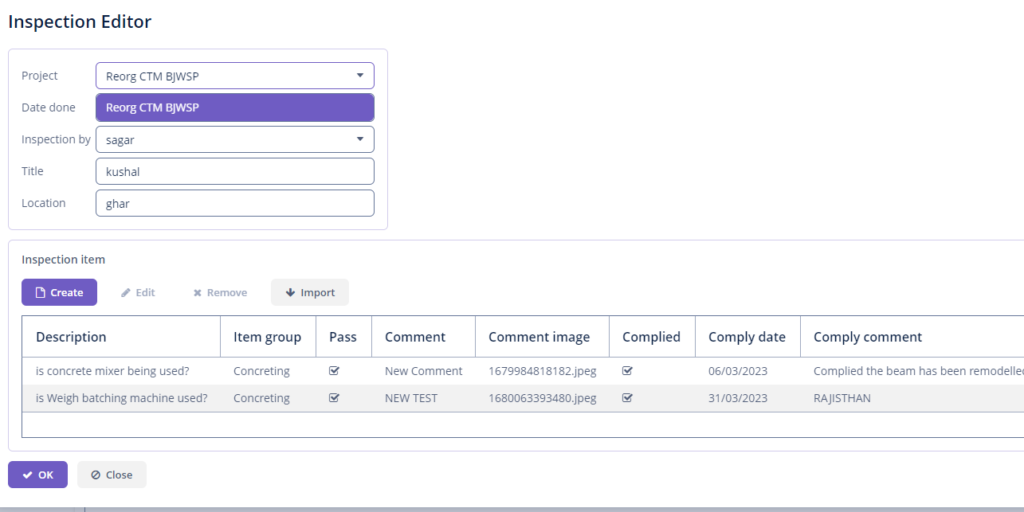
Task: Confirm with the OK button
Action: coord(38,474)
